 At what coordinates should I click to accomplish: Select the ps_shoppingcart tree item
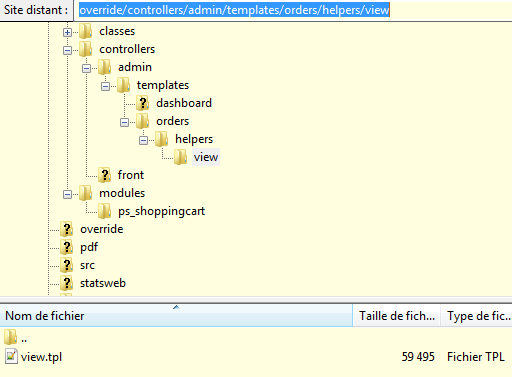(x=161, y=211)
